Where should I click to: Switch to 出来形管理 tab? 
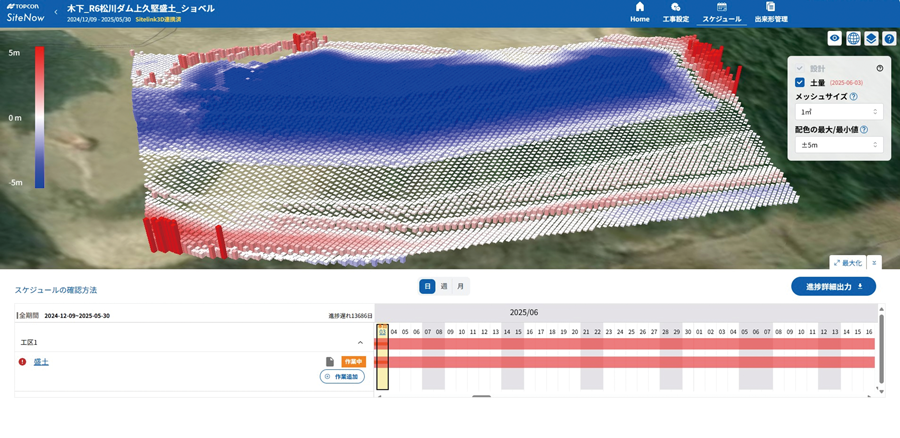point(770,13)
